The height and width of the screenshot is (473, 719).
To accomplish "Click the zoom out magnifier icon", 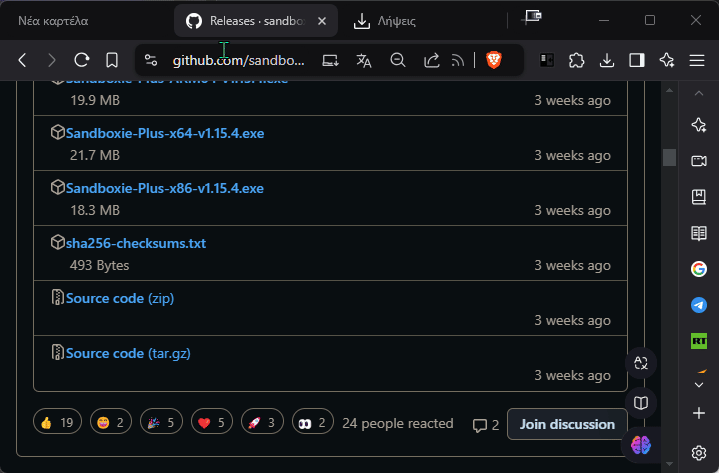I will pos(398,60).
